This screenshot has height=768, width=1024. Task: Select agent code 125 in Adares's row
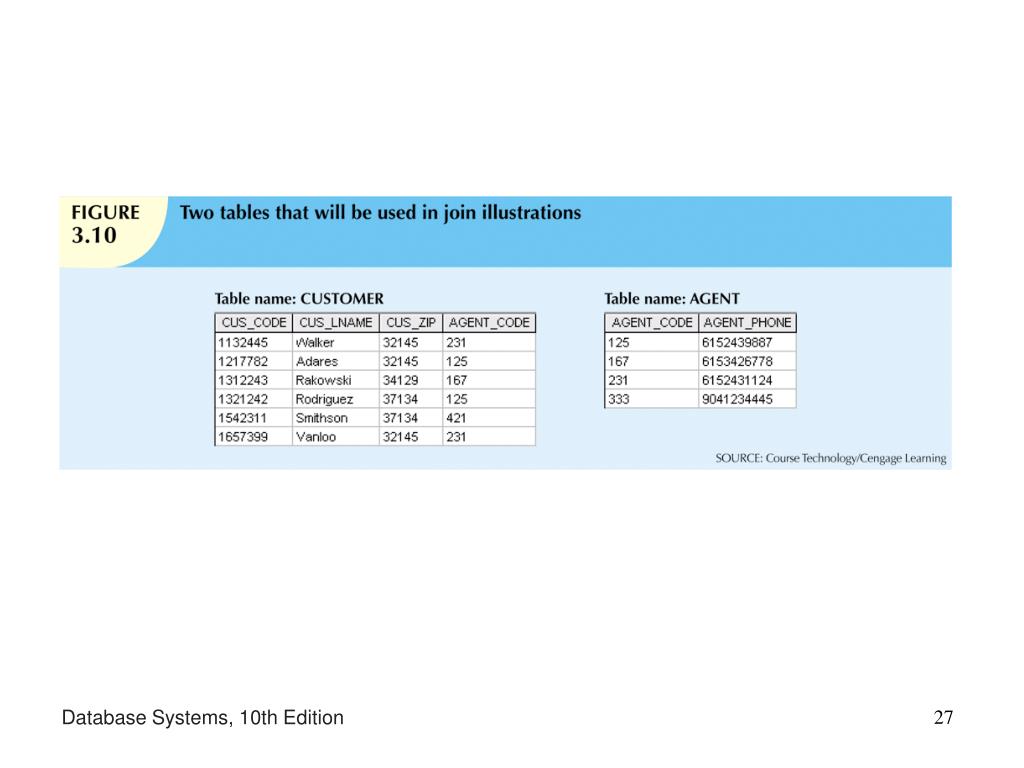click(x=489, y=361)
